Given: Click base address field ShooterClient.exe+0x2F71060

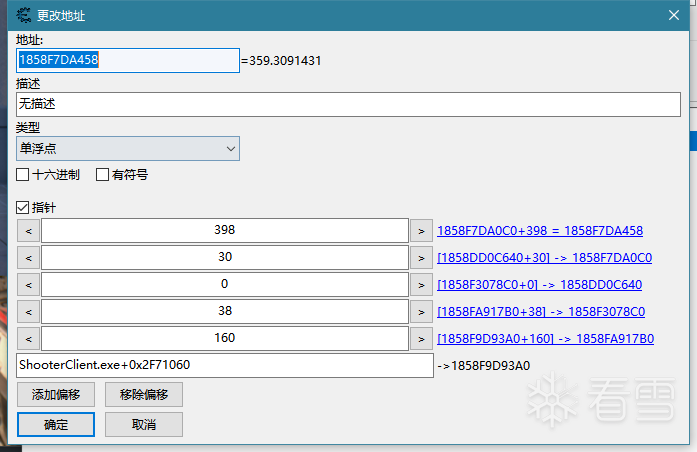Looking at the screenshot, I should pos(225,366).
